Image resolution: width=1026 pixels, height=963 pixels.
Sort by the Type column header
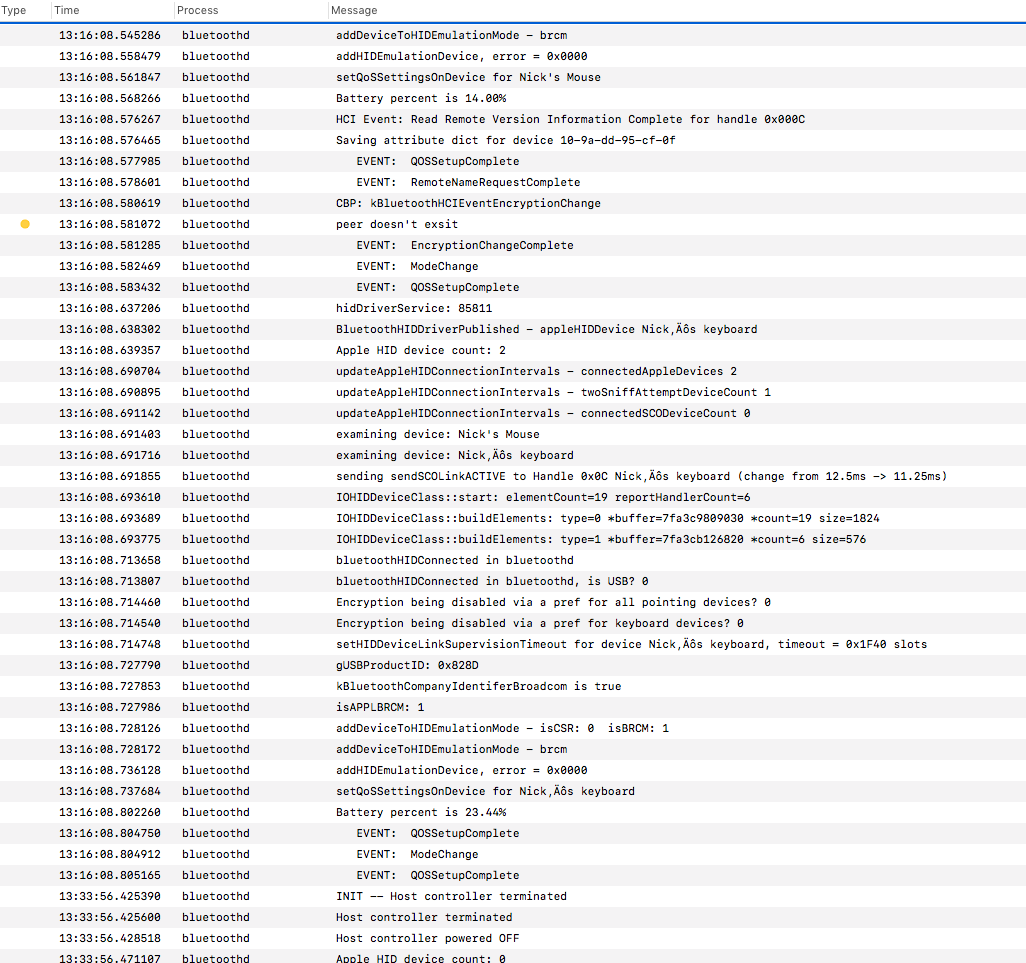14,10
